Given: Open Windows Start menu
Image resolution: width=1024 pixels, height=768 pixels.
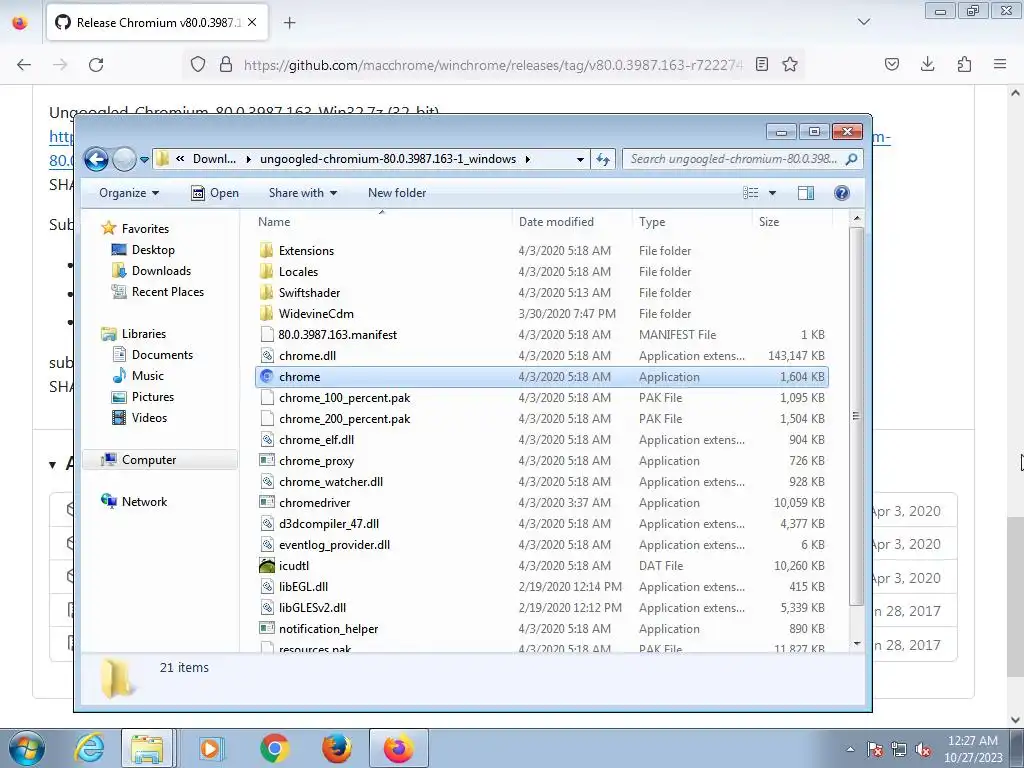Looking at the screenshot, I should (26, 748).
